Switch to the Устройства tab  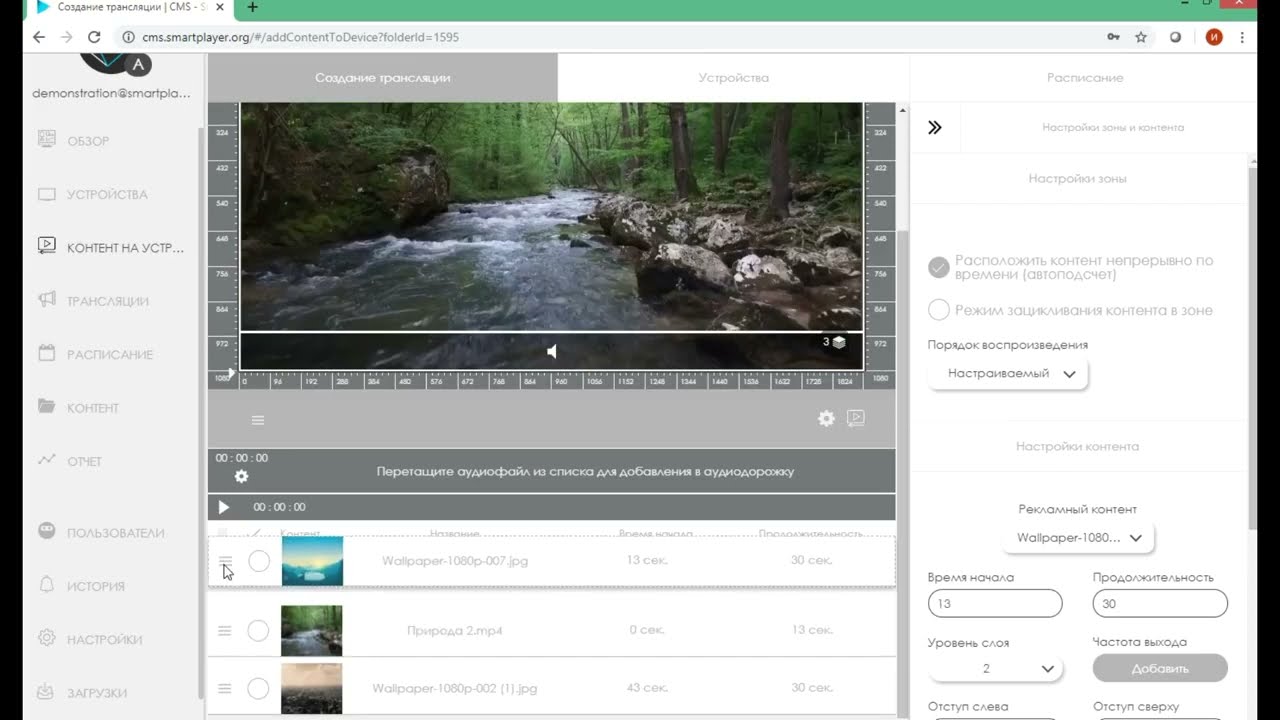click(x=734, y=77)
